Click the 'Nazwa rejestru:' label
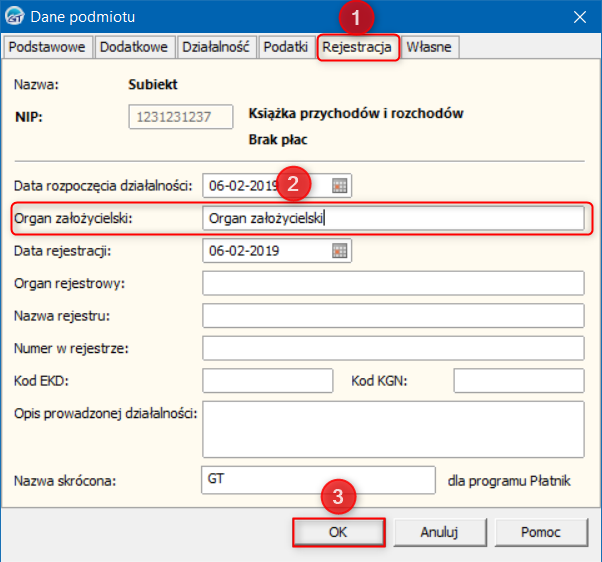602x562 pixels. (x=62, y=316)
